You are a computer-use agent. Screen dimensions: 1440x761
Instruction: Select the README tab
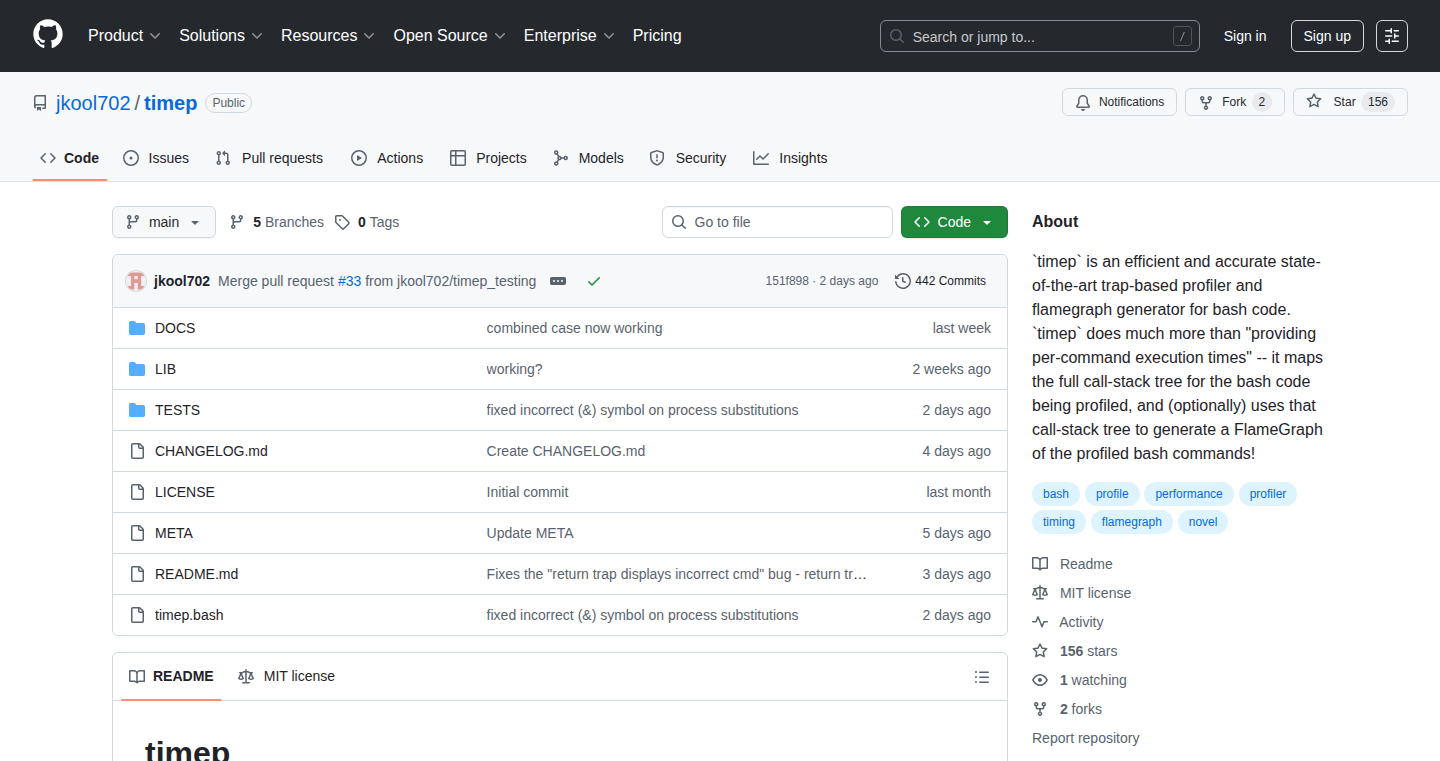[x=171, y=676]
